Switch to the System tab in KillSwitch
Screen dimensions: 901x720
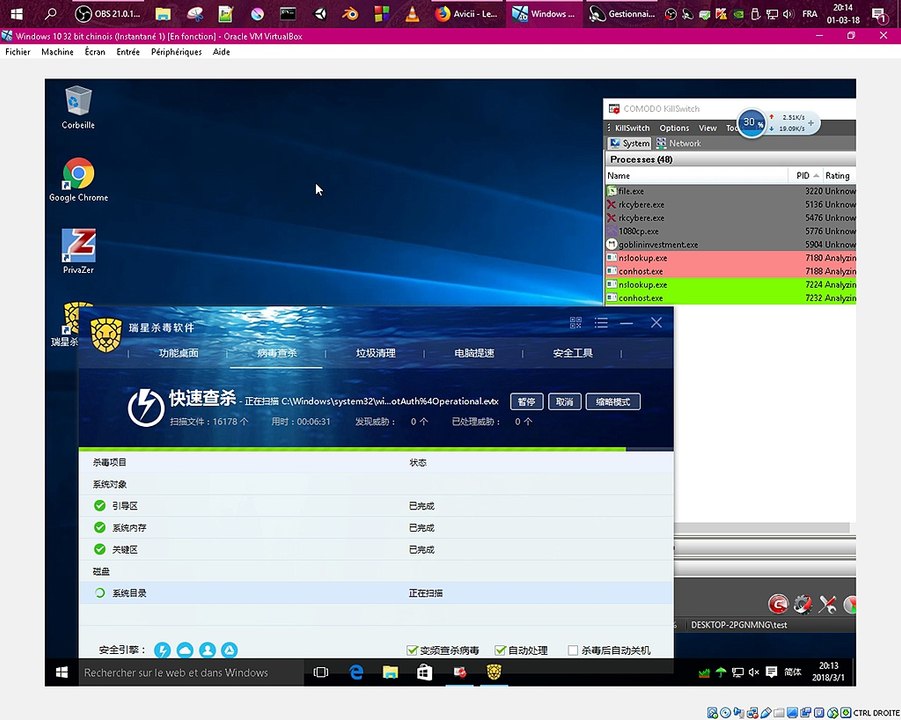click(x=630, y=143)
